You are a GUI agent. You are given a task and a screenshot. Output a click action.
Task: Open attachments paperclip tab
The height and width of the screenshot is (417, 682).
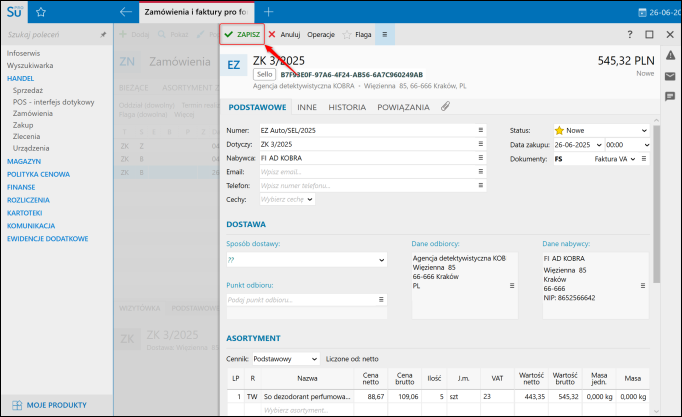[445, 107]
